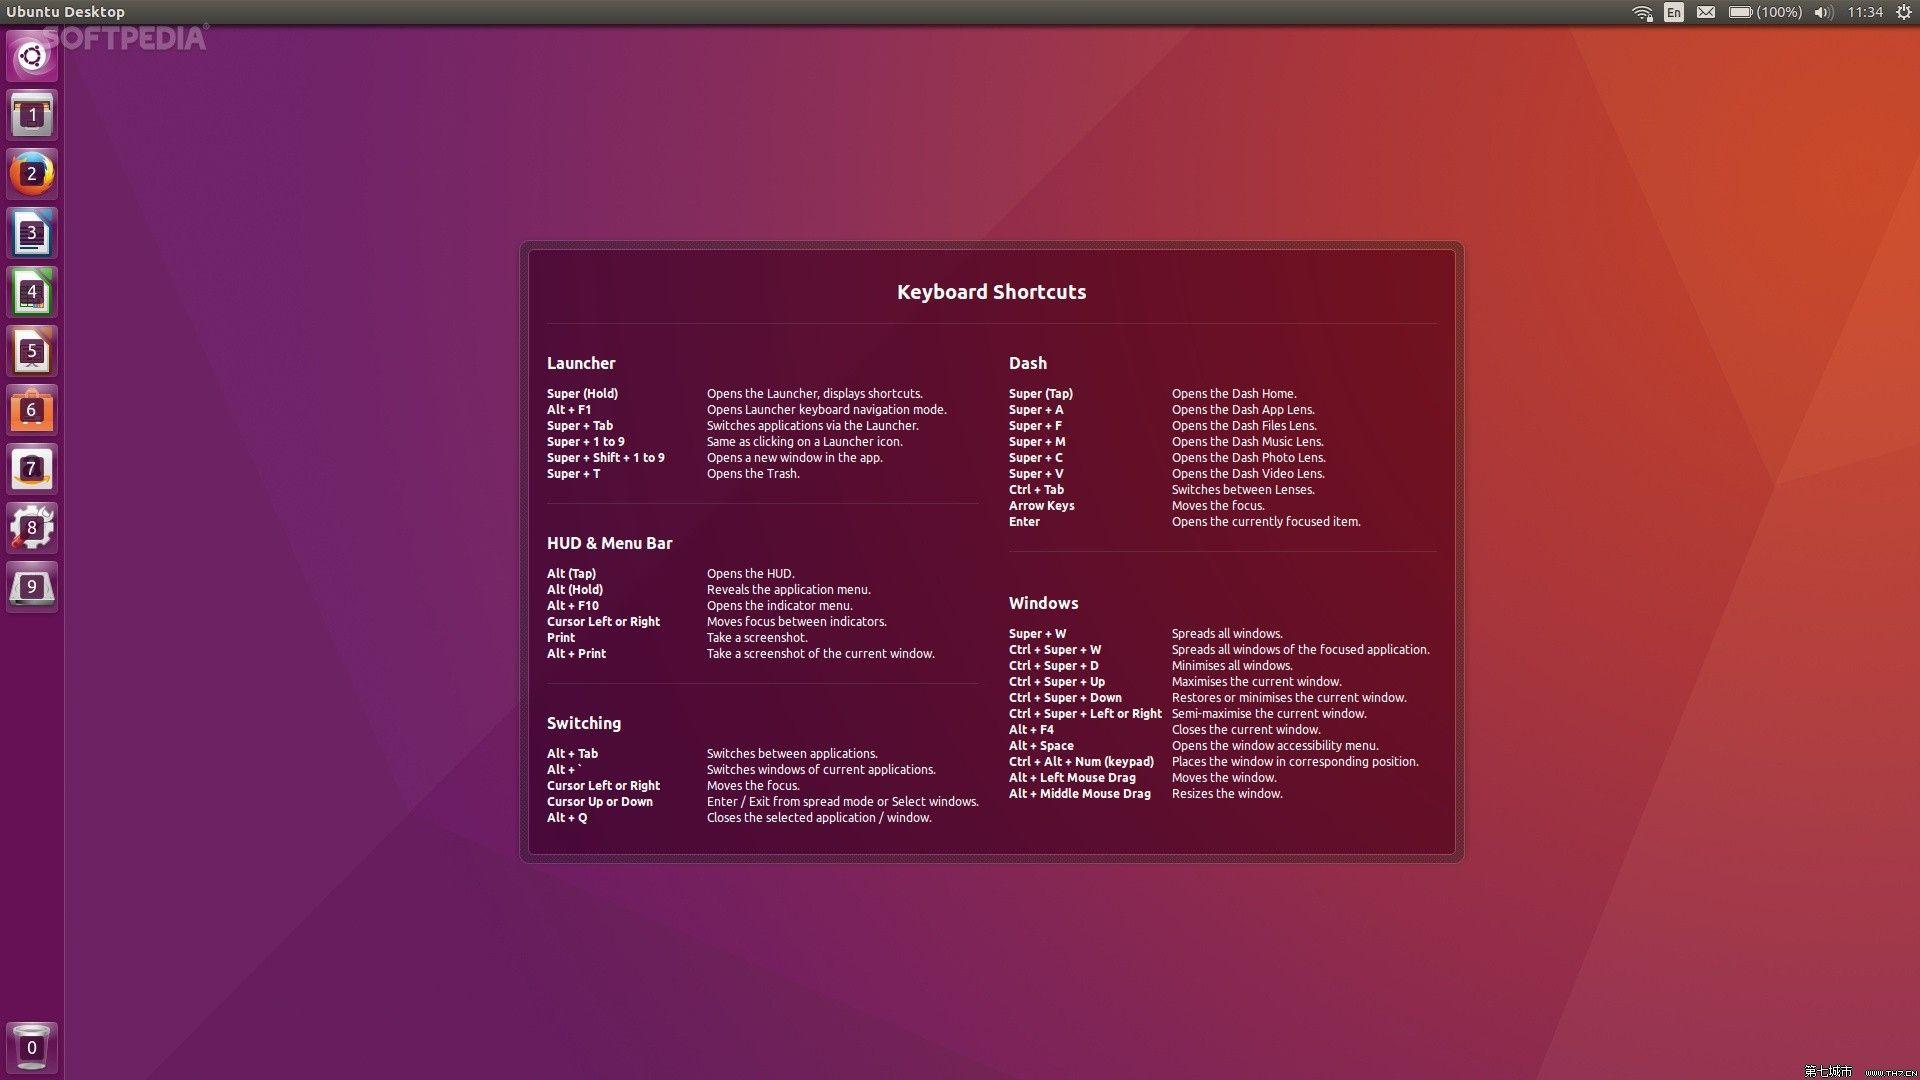
Task: Open the Trash at the launcher bottom
Action: click(x=32, y=1048)
